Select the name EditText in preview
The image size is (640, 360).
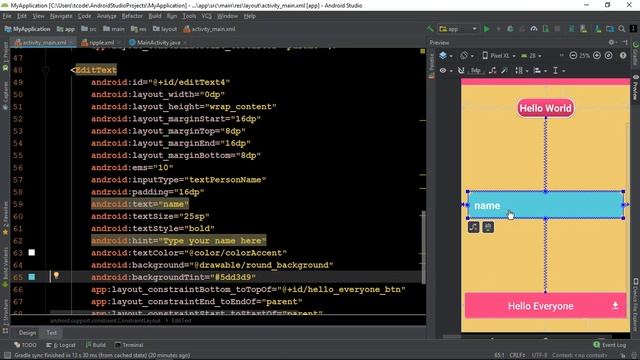click(x=545, y=205)
